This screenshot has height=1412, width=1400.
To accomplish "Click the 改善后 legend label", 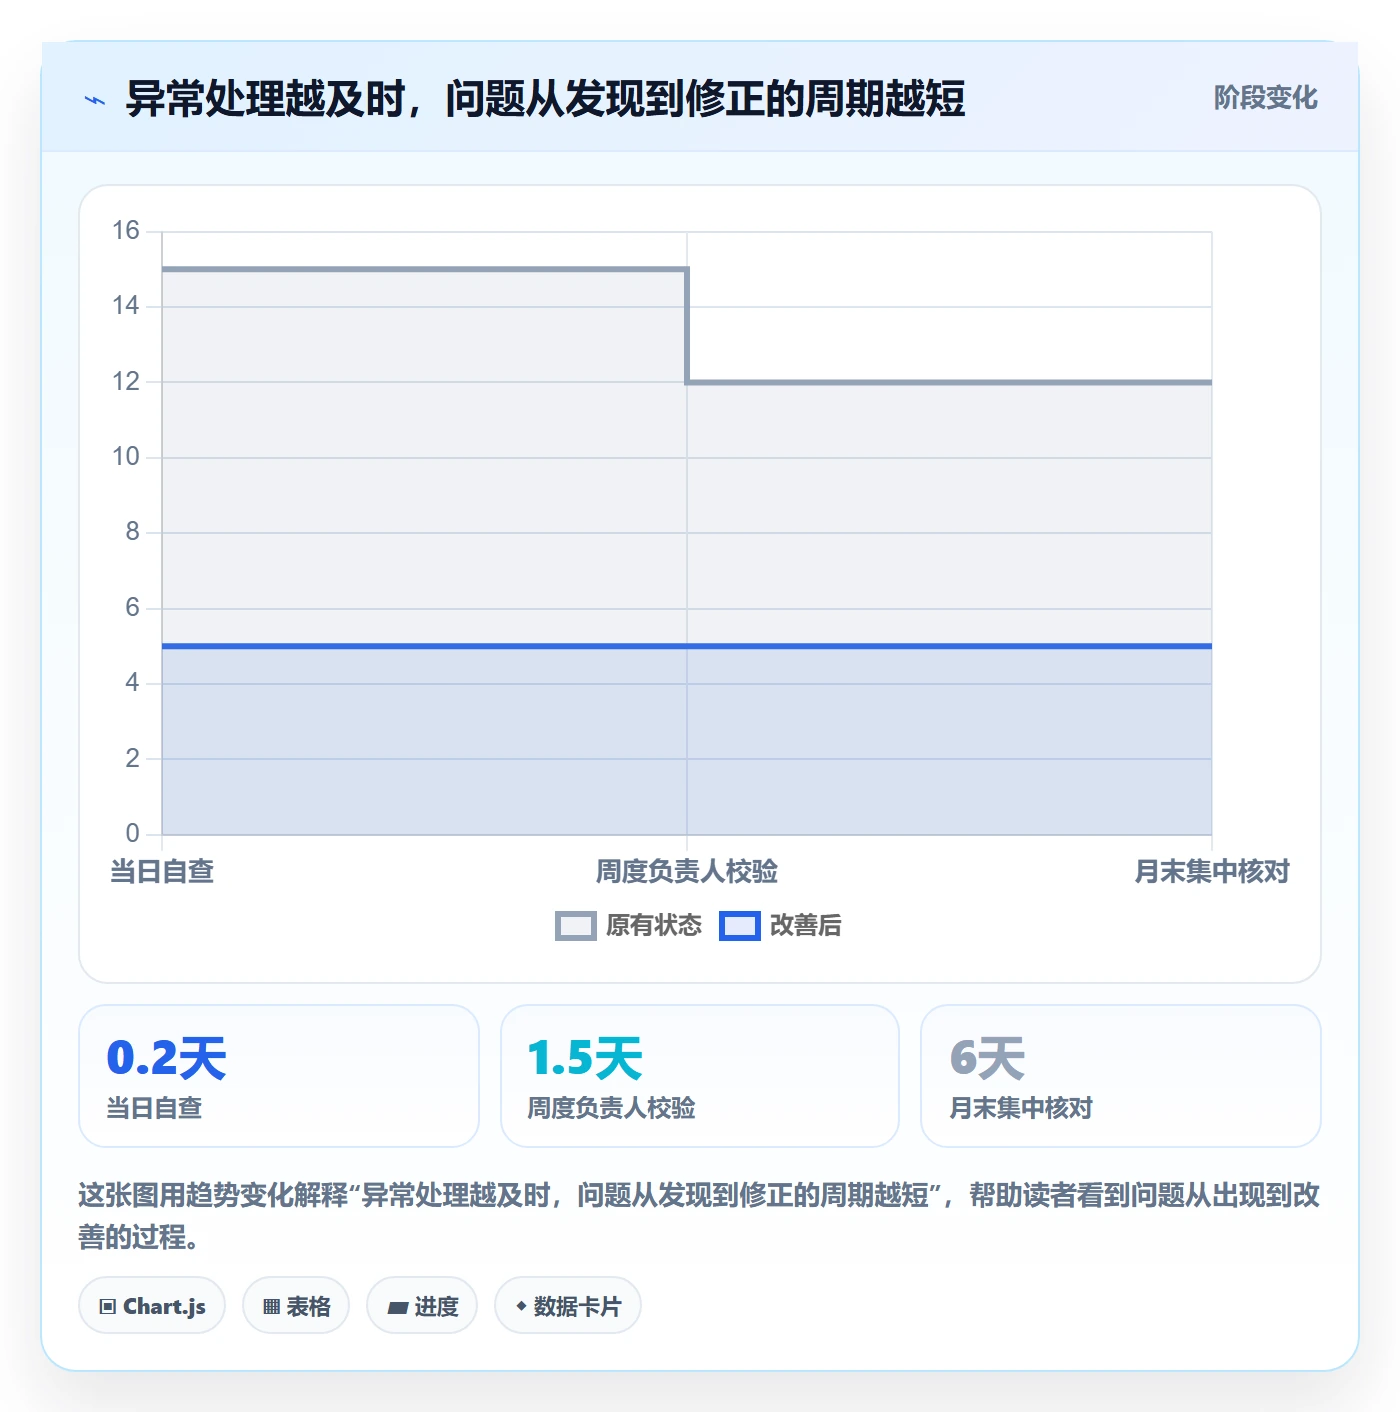I will [x=805, y=926].
